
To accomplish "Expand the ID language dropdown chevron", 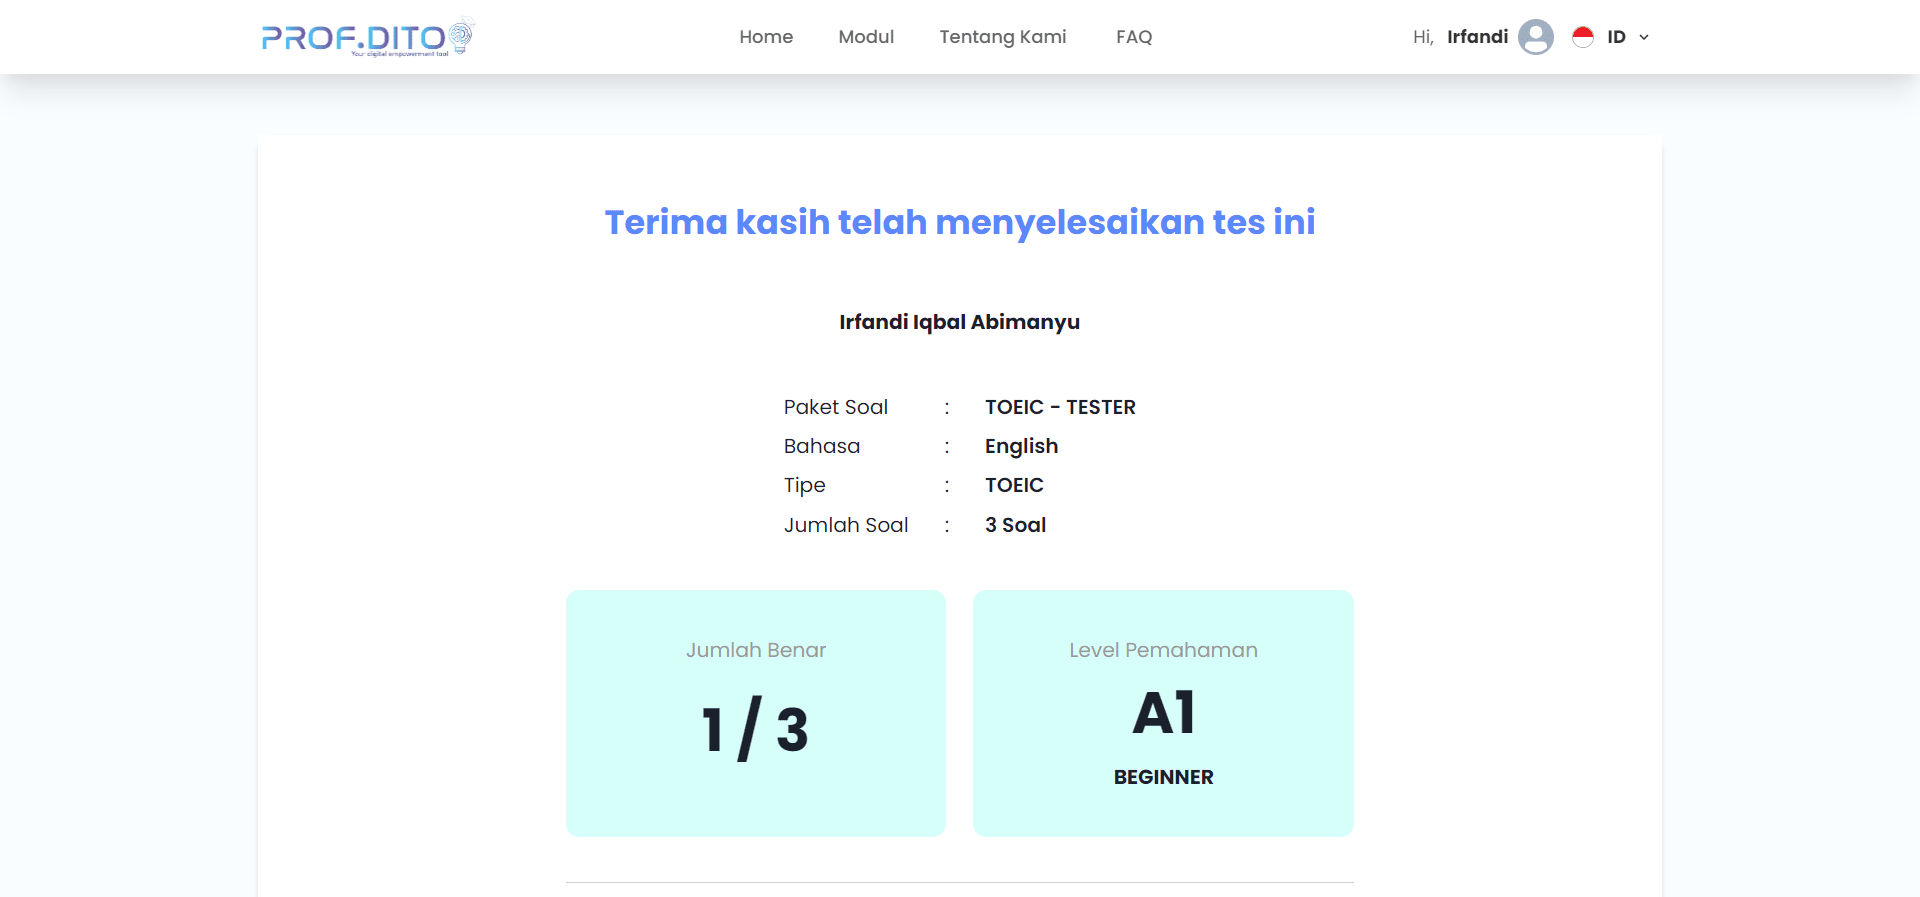I will click(1644, 37).
